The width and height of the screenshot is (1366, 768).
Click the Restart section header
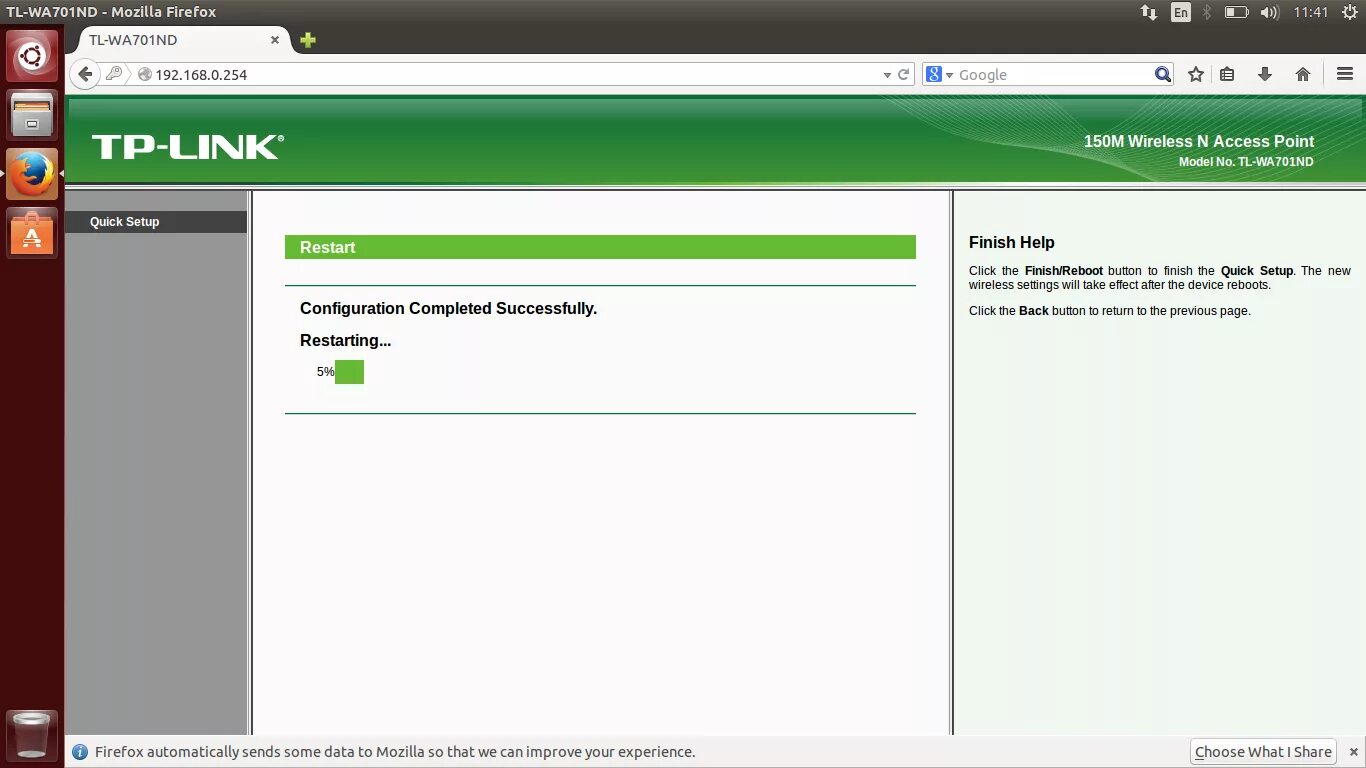point(600,247)
